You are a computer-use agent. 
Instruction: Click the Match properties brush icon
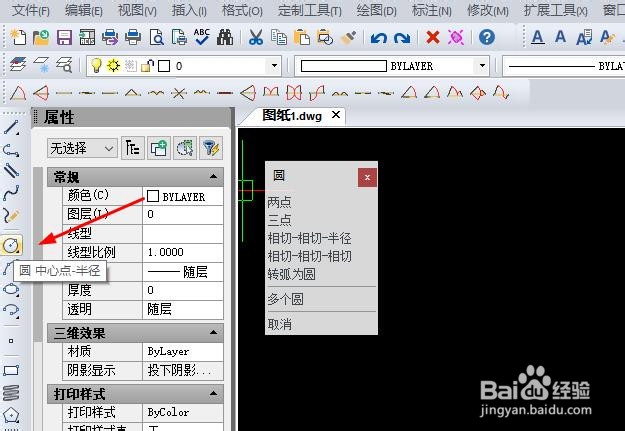pyautogui.click(x=348, y=37)
